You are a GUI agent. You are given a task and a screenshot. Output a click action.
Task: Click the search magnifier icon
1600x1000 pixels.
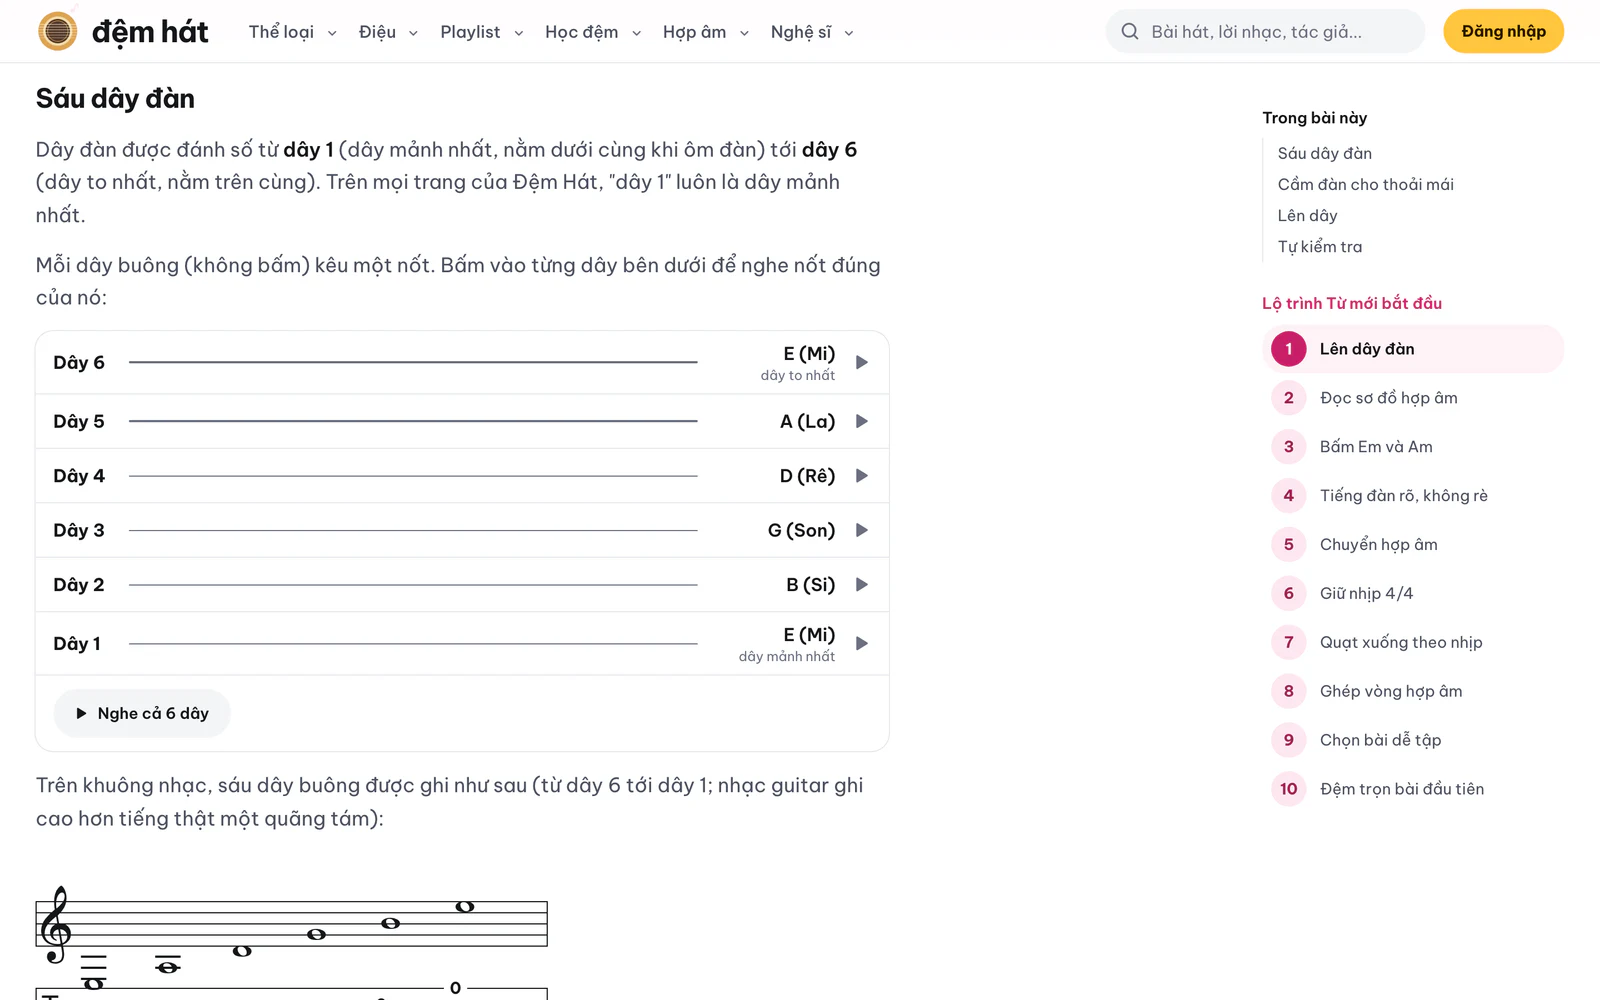pyautogui.click(x=1130, y=32)
